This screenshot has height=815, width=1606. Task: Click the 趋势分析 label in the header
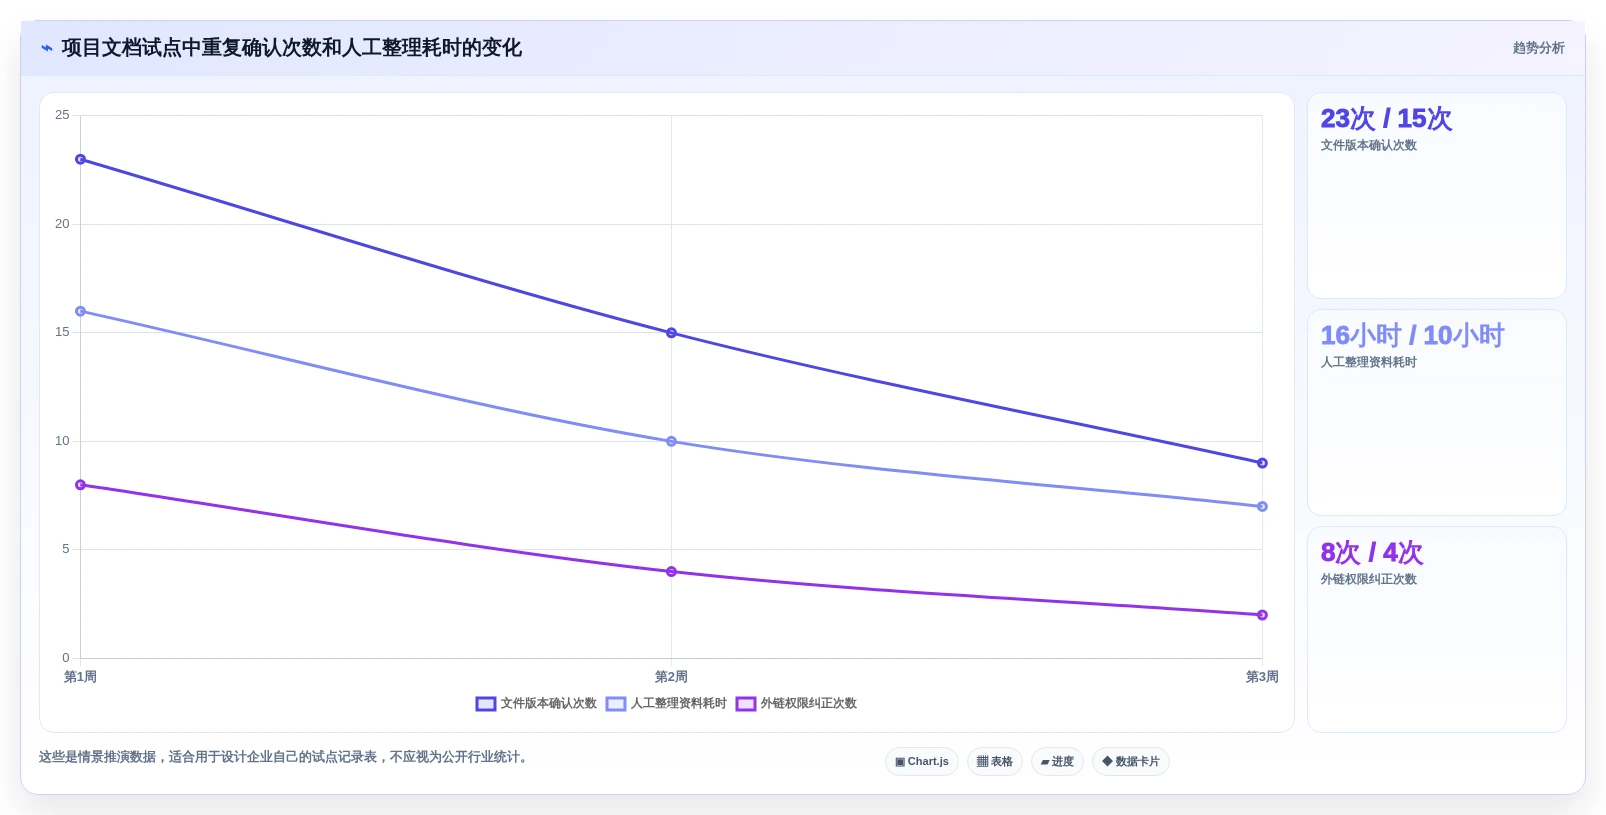coord(1538,48)
